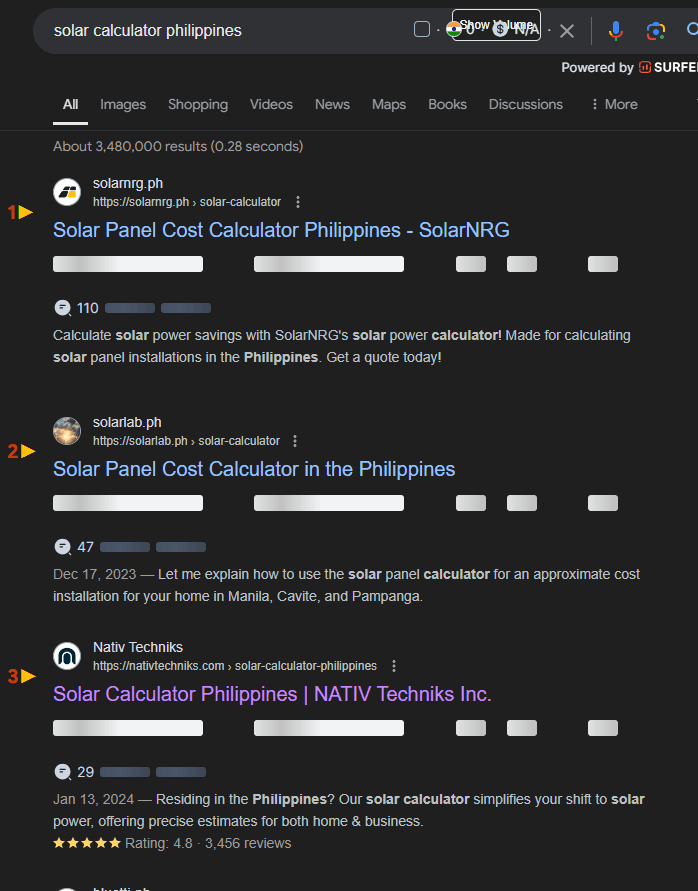Toggle the Surfer checkbox in the search bar
The height and width of the screenshot is (891, 698).
(x=421, y=29)
